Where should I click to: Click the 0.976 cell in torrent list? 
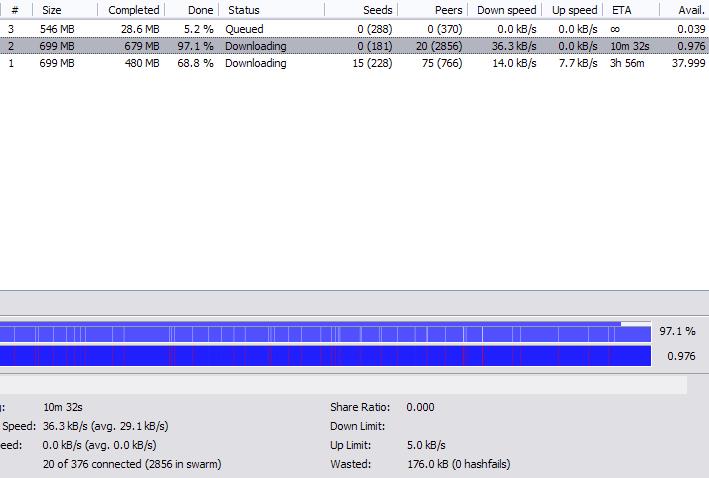click(691, 46)
